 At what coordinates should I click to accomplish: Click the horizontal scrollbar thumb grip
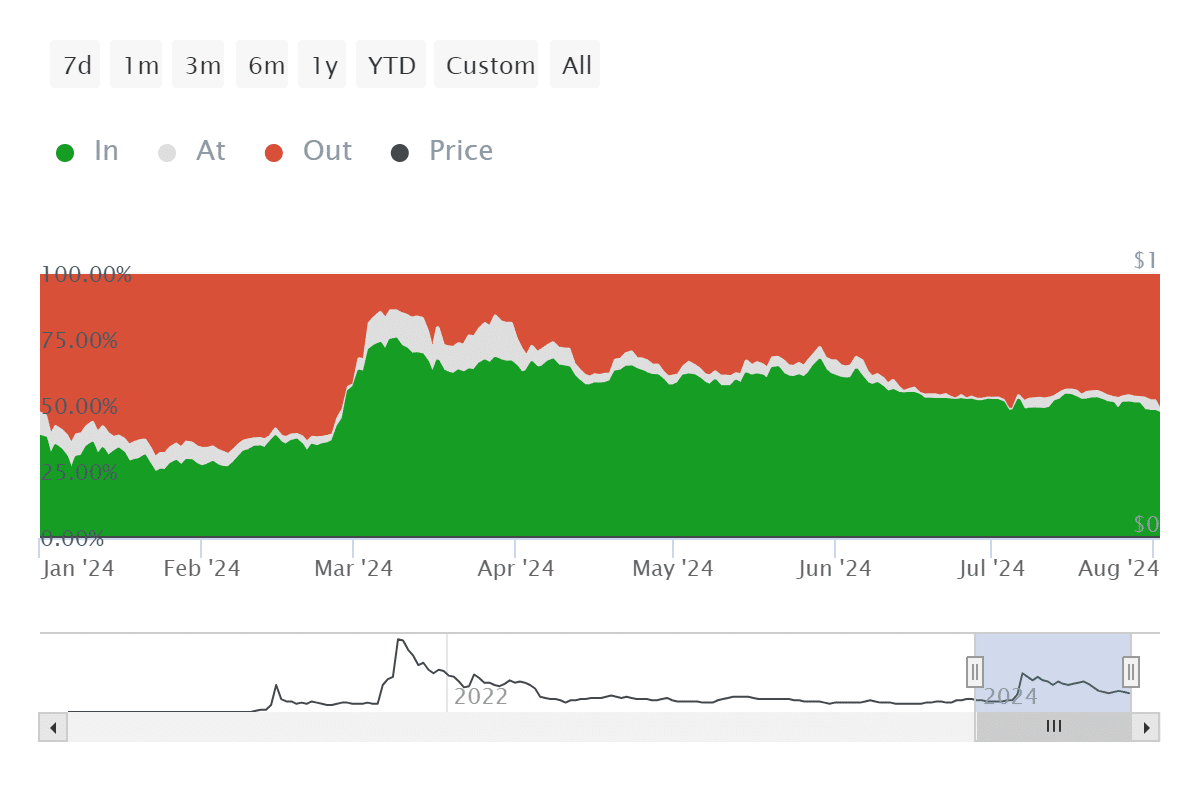[x=1053, y=727]
